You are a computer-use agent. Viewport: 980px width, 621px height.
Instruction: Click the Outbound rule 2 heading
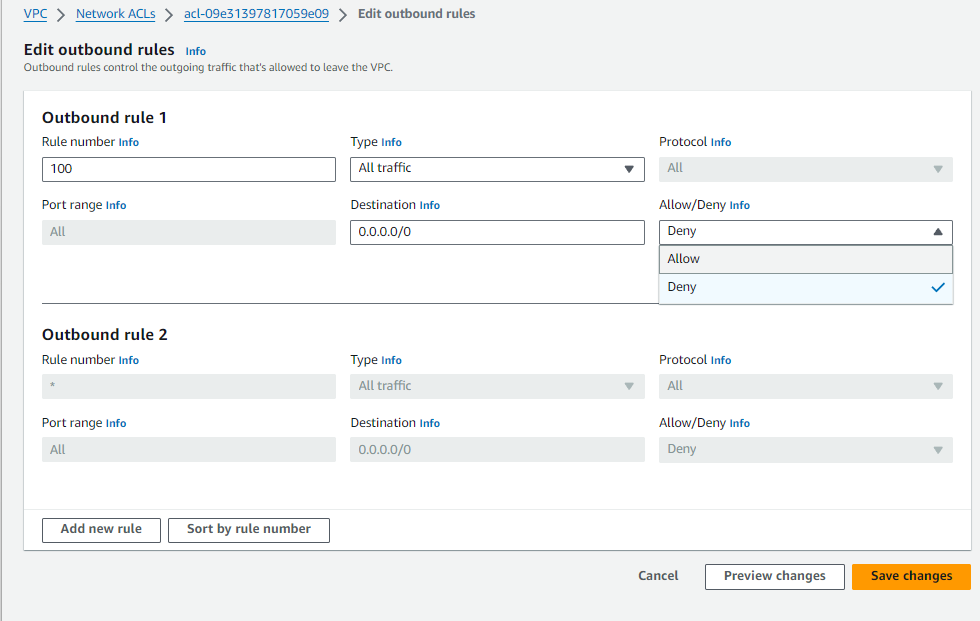(104, 335)
